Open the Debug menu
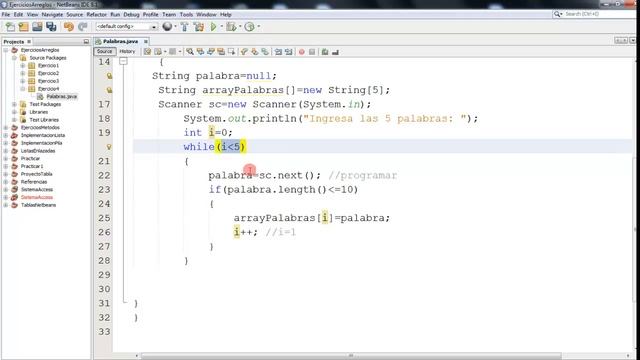Image resolution: width=640 pixels, height=360 pixels. coord(131,14)
